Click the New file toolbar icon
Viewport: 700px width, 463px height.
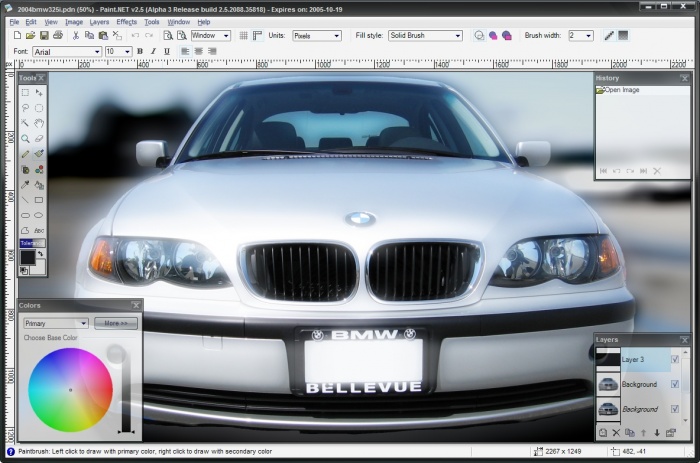coord(17,35)
